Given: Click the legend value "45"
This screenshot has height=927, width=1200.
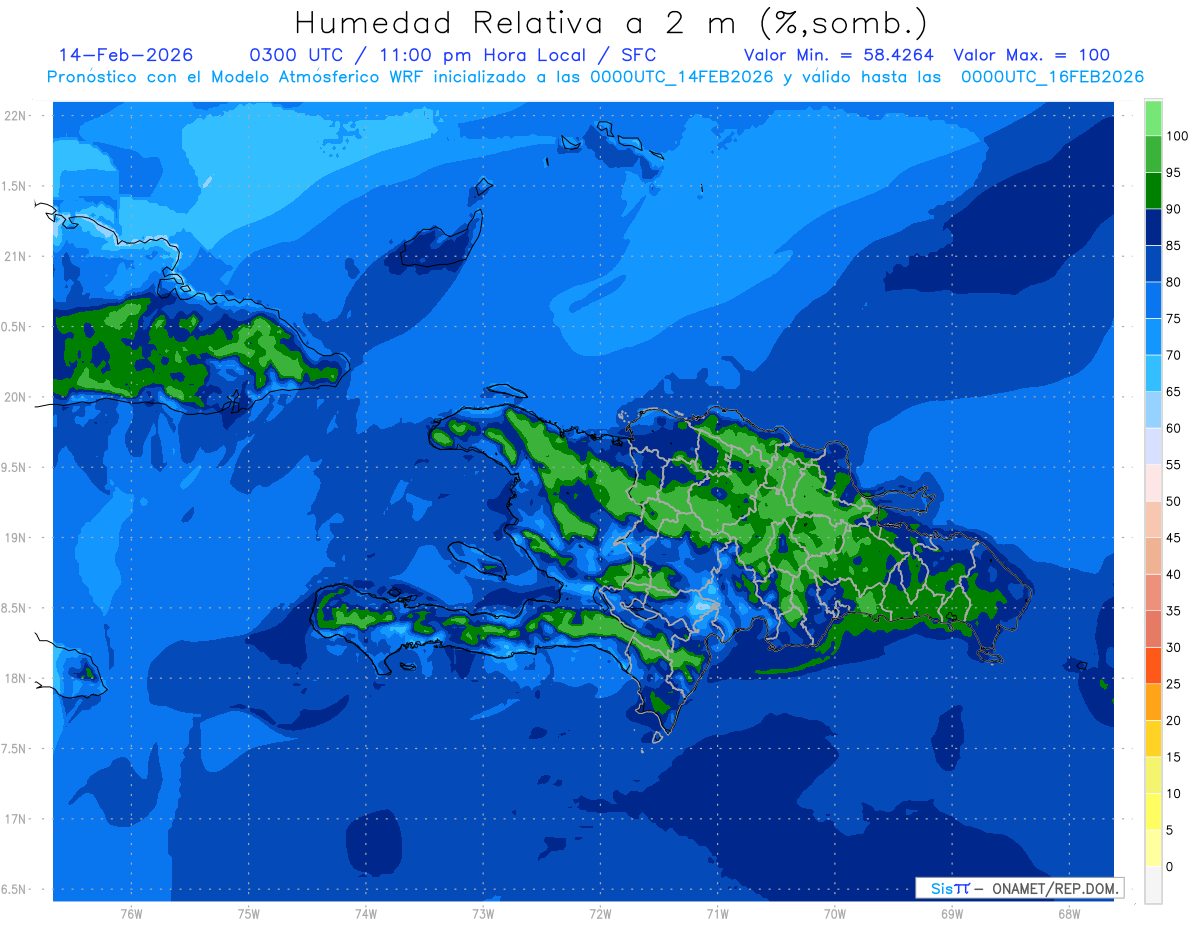Looking at the screenshot, I should coord(1173,538).
